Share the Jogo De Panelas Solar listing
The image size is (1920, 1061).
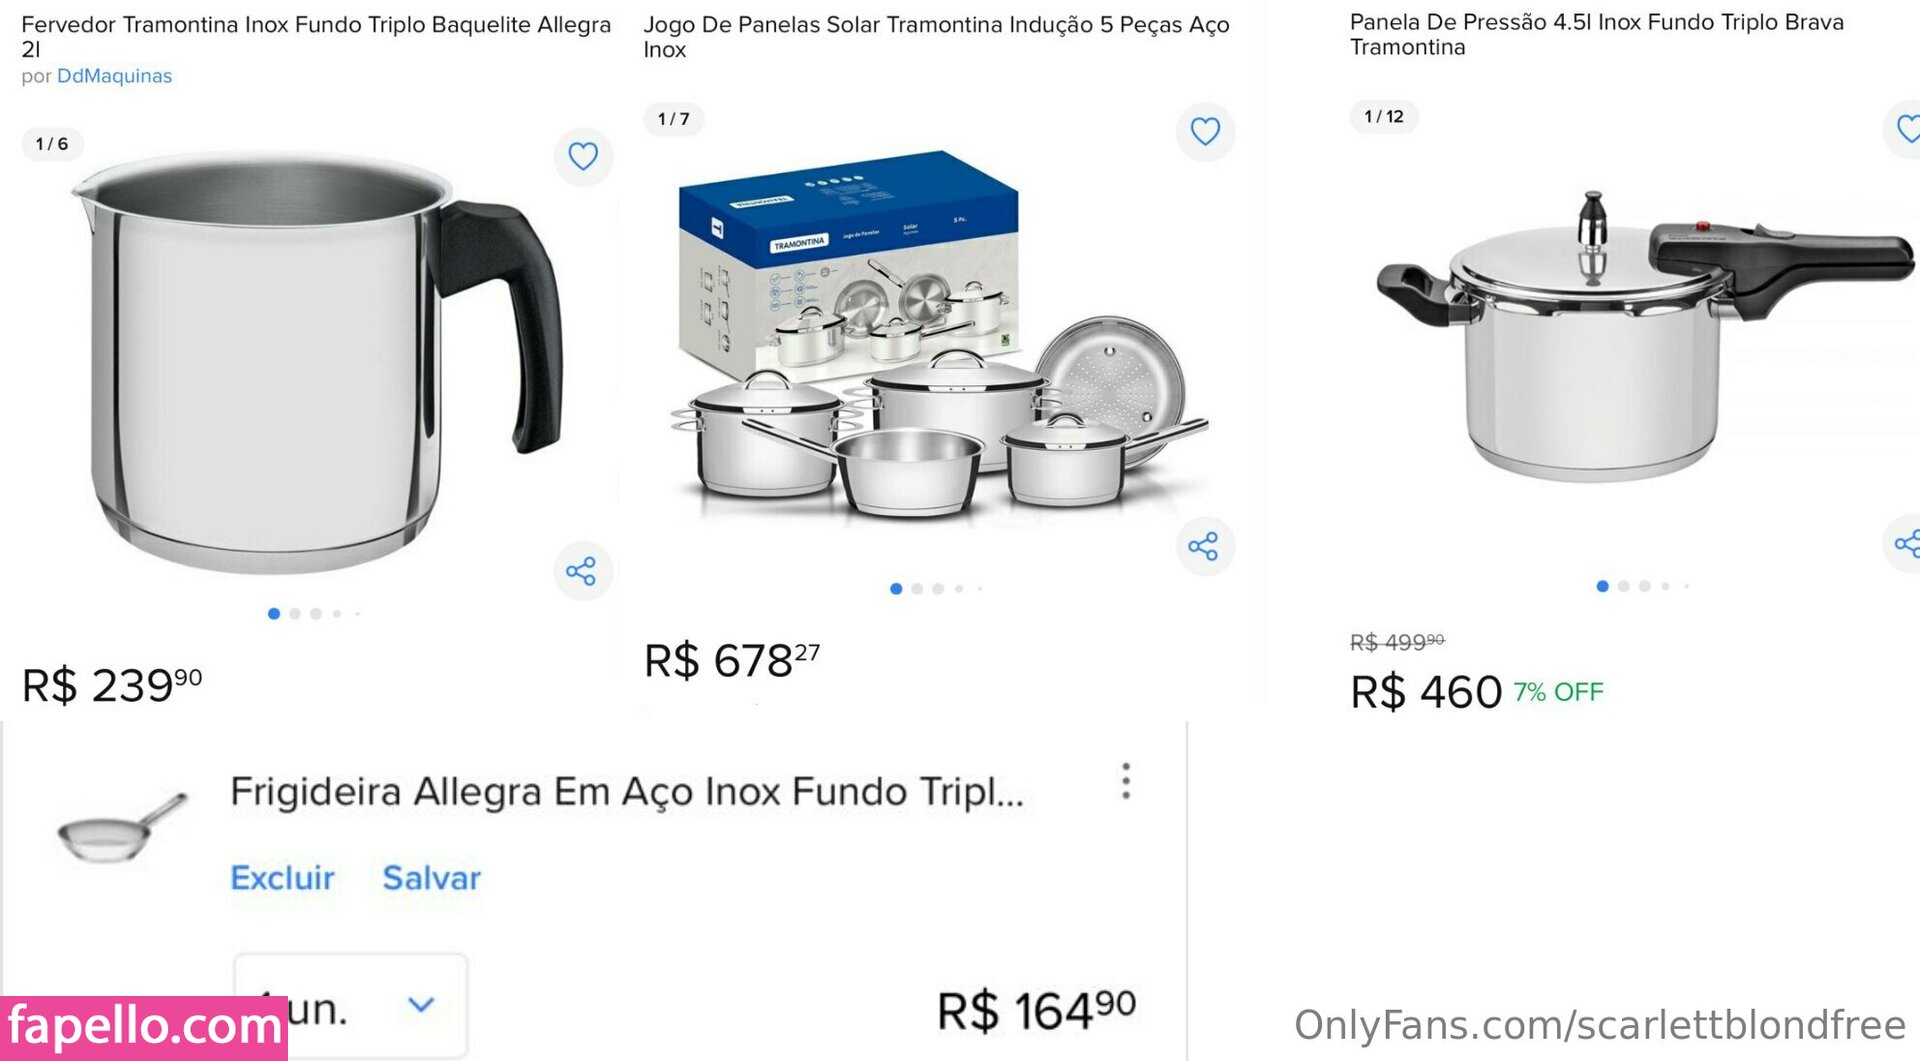1204,546
